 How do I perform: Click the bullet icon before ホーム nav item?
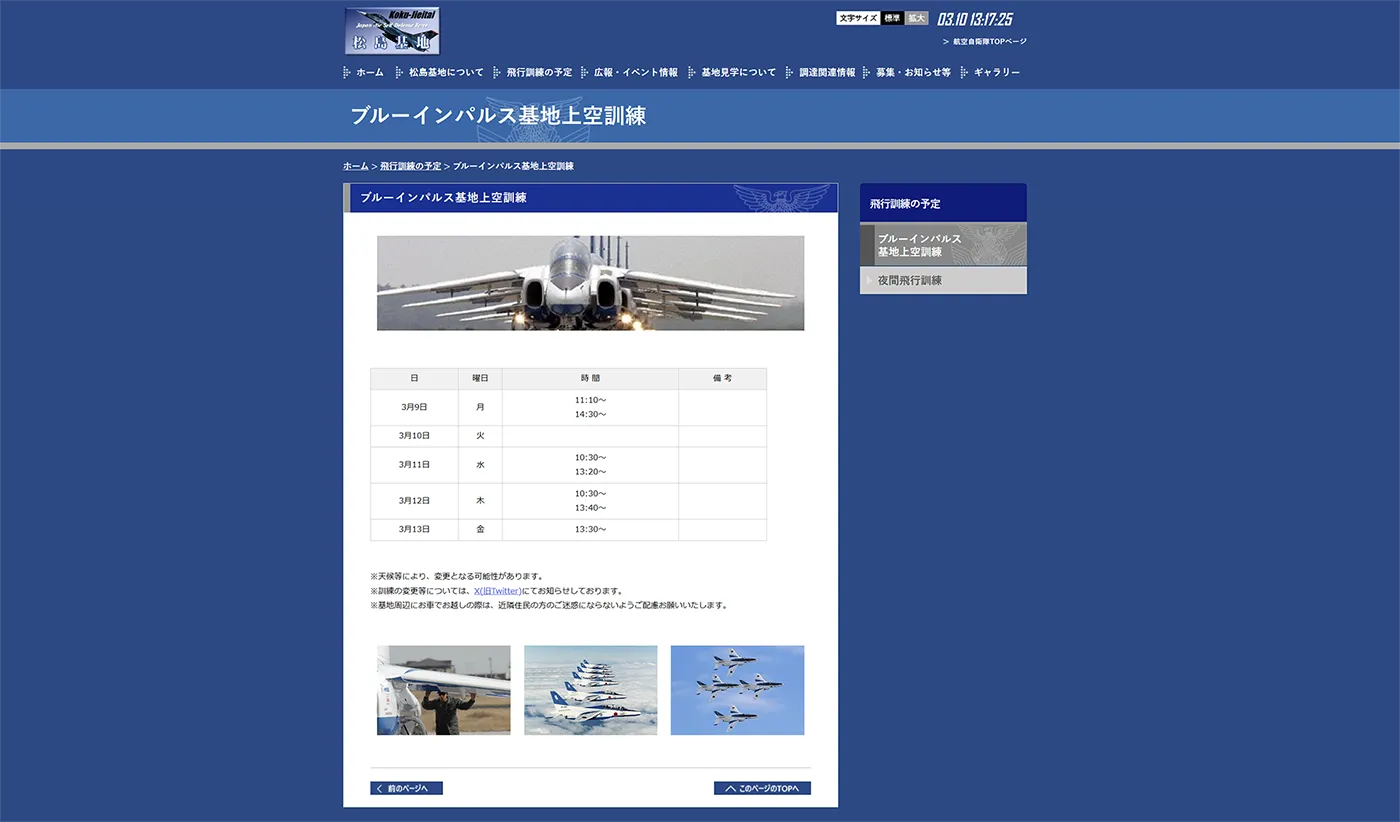tap(344, 71)
